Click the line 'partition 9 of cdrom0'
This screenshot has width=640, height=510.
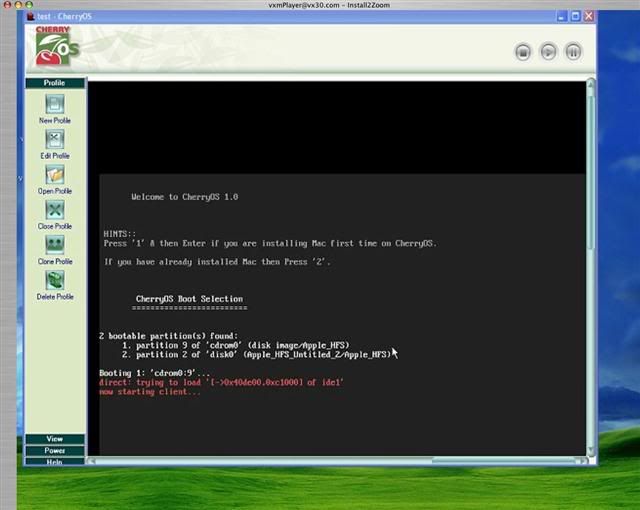coord(236,345)
